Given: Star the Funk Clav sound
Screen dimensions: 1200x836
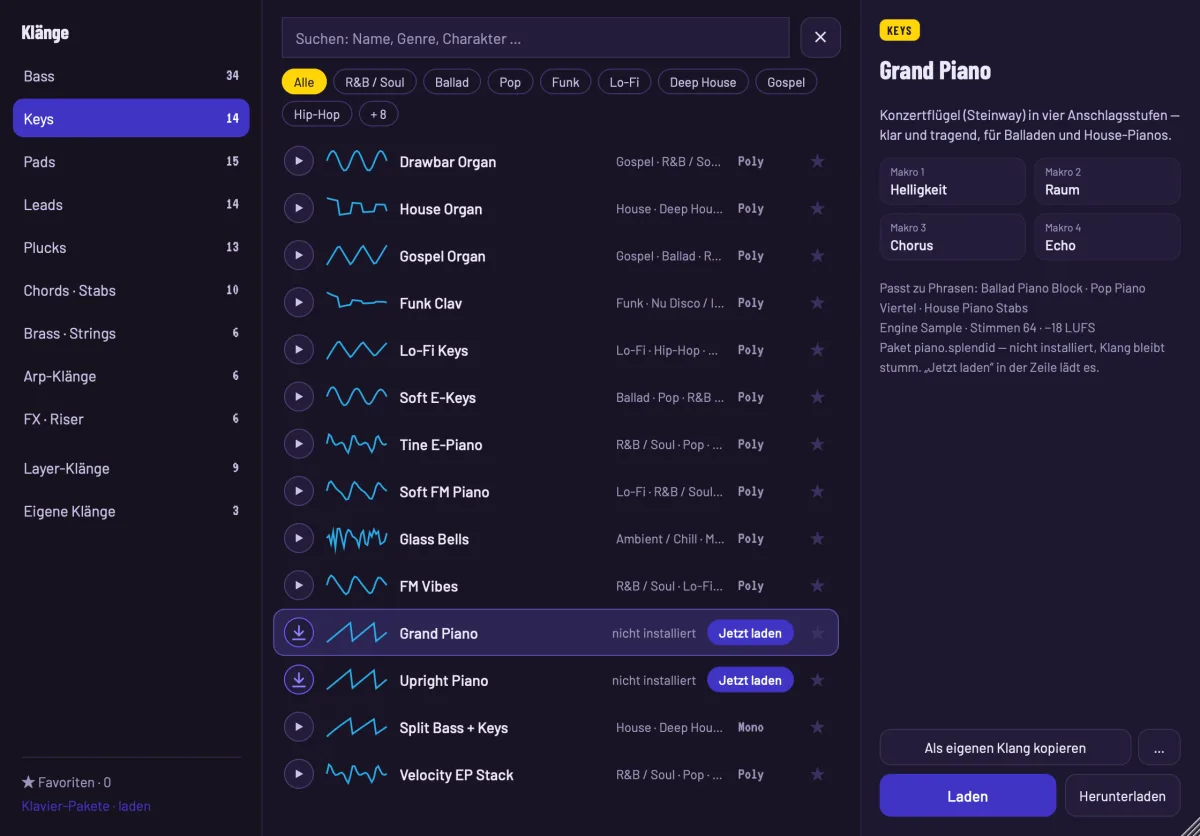Looking at the screenshot, I should tap(817, 302).
